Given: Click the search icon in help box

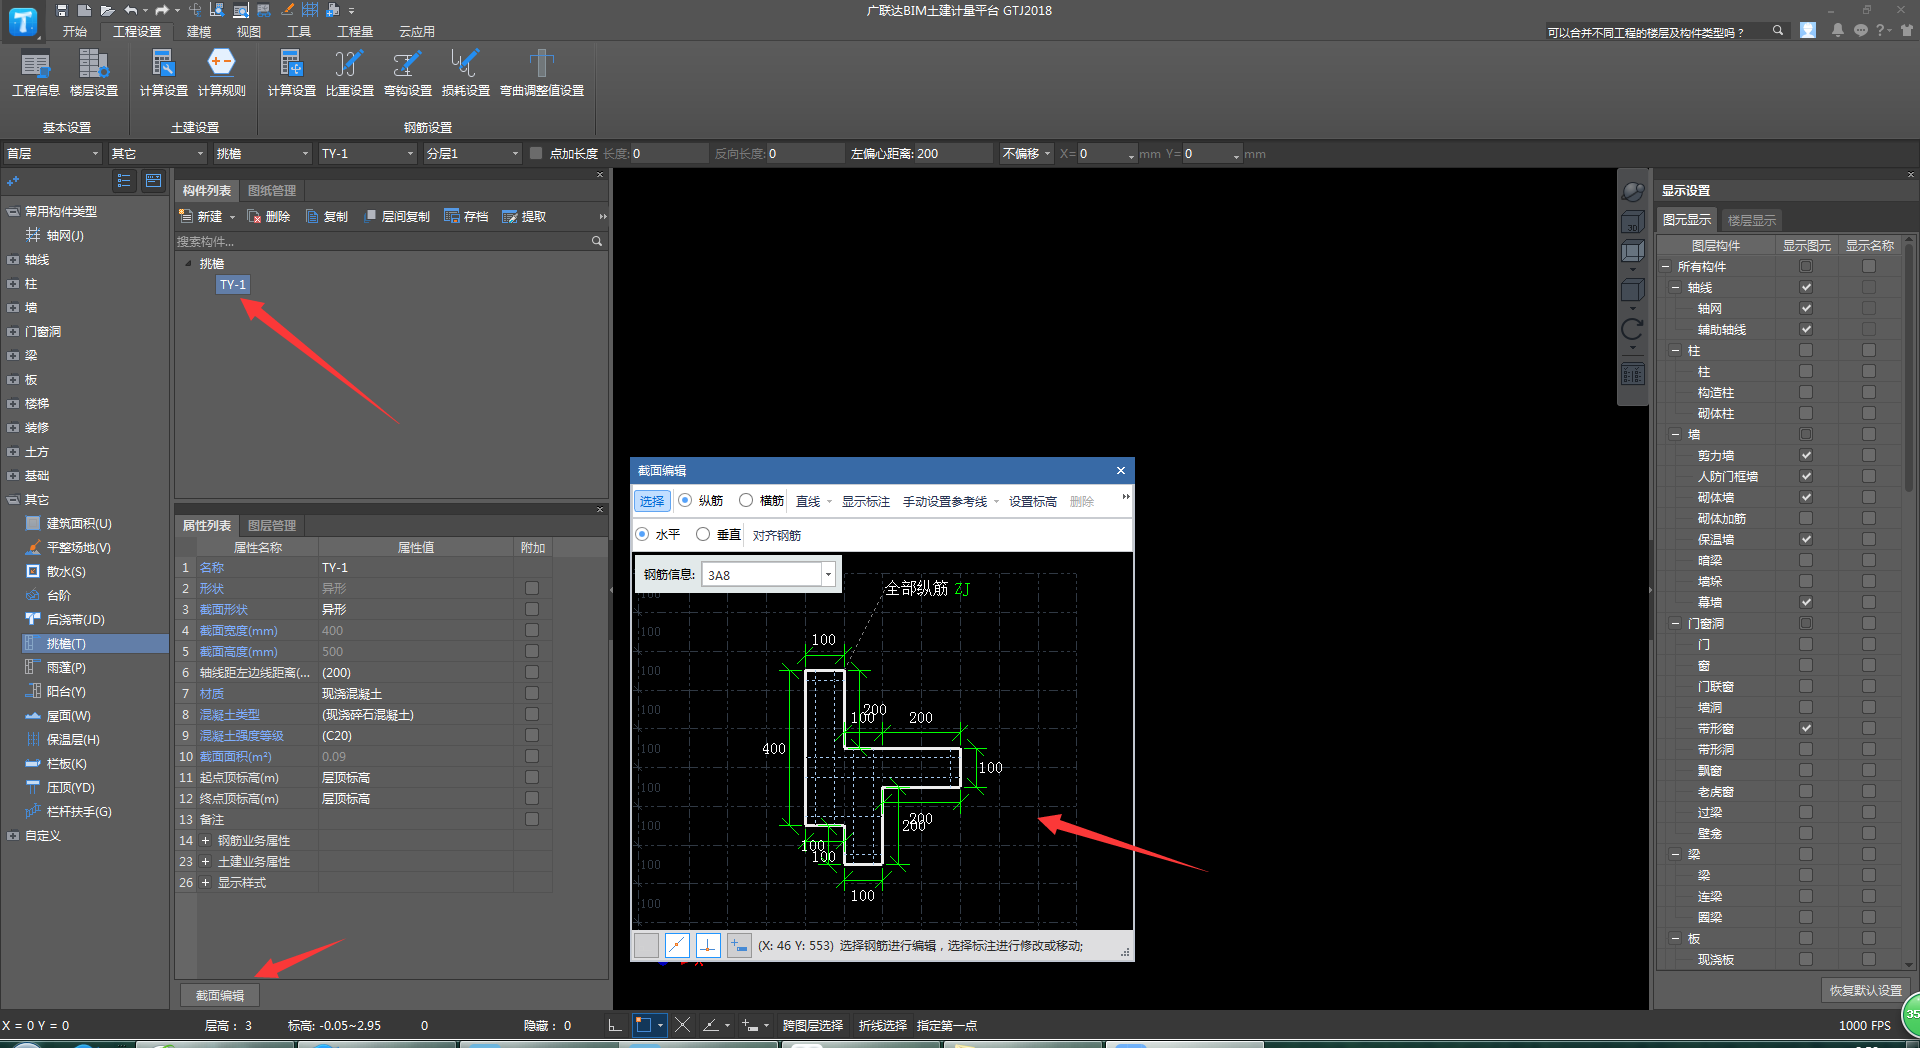Looking at the screenshot, I should [1778, 31].
